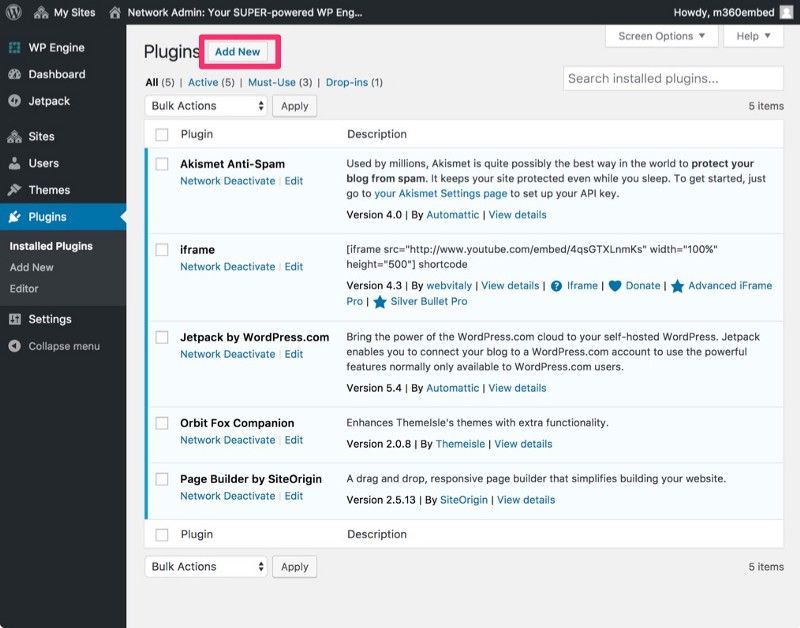Viewport: 800px width, 628px height.
Task: View details for Orbit Fox Companion
Action: click(523, 444)
